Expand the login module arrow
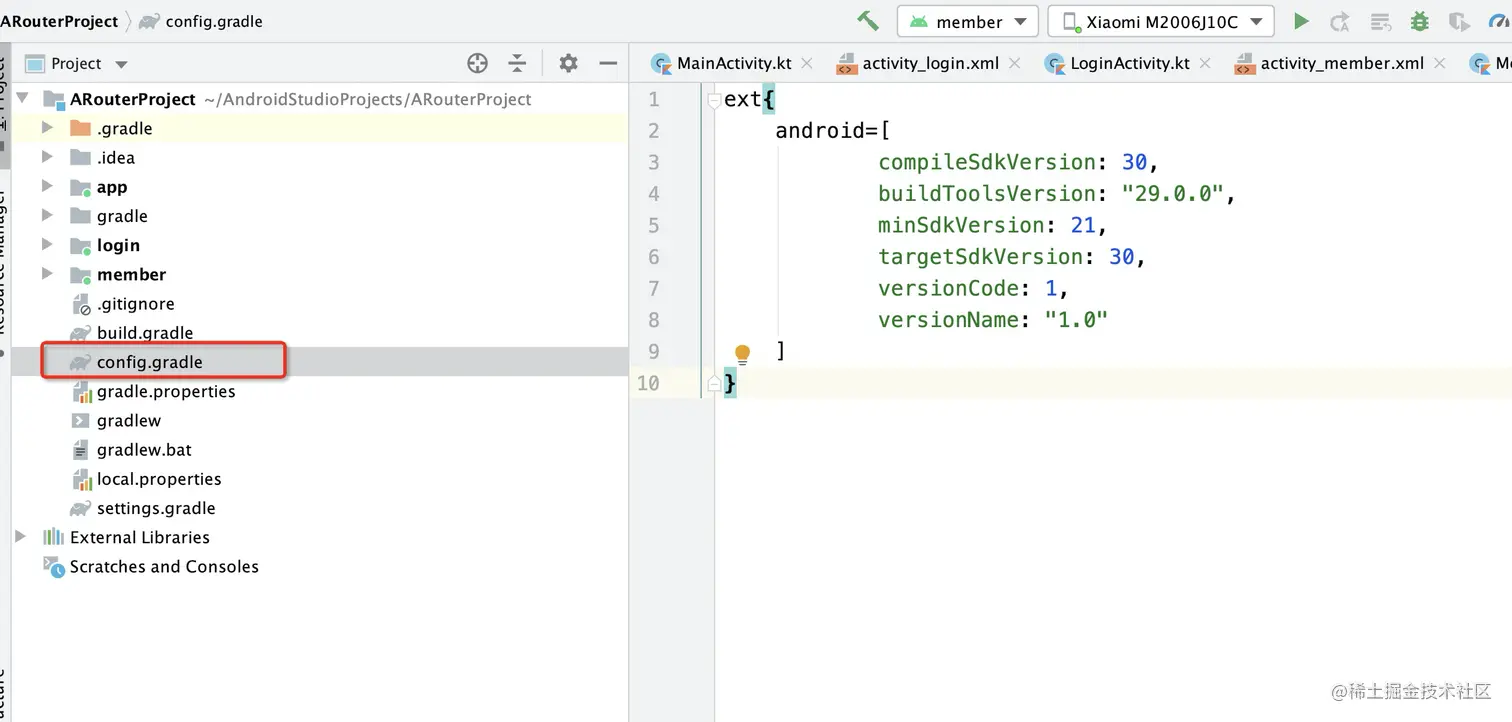1512x722 pixels. (47, 244)
